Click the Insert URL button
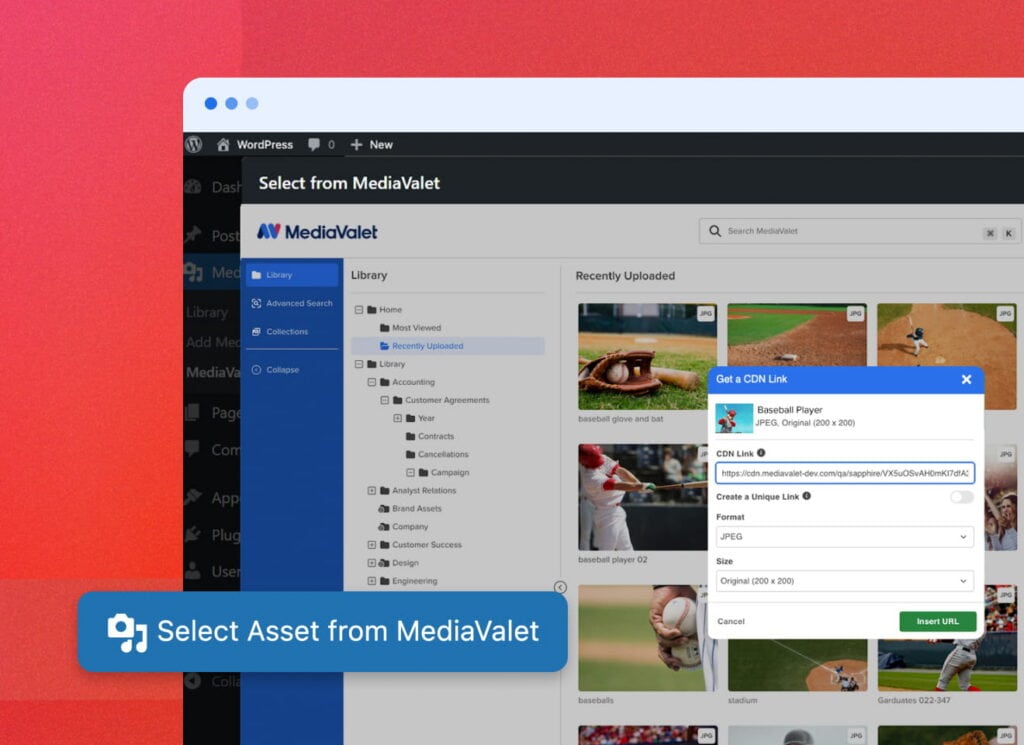This screenshot has width=1024, height=745. coord(937,622)
